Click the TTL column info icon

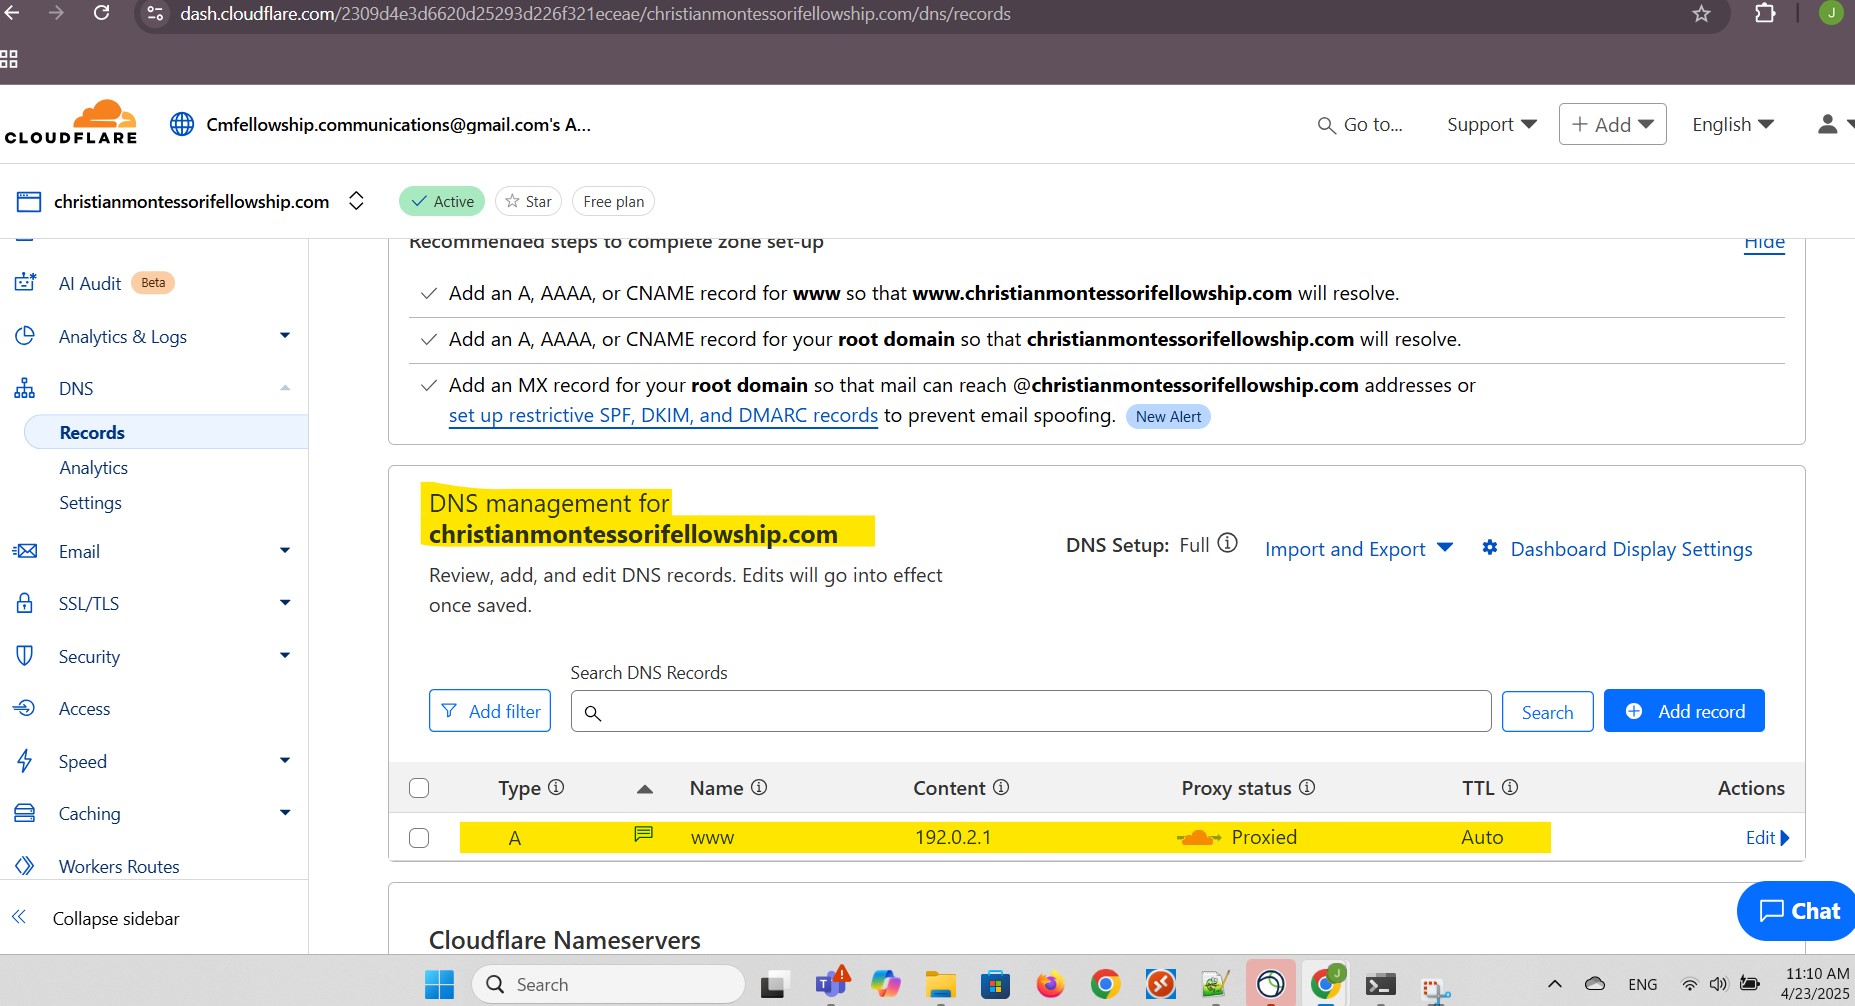[x=1510, y=787]
